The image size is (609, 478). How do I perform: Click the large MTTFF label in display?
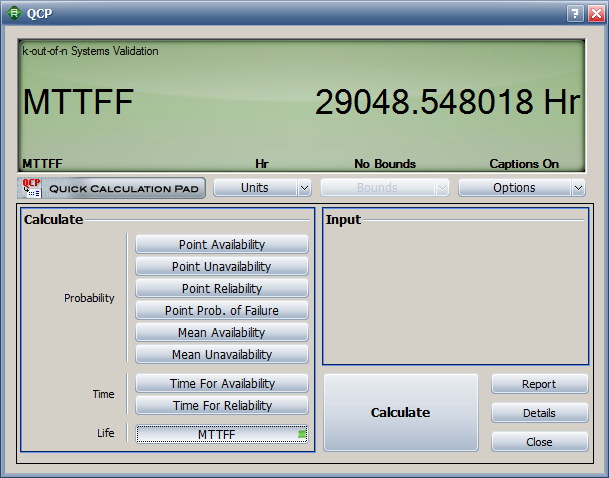click(78, 102)
